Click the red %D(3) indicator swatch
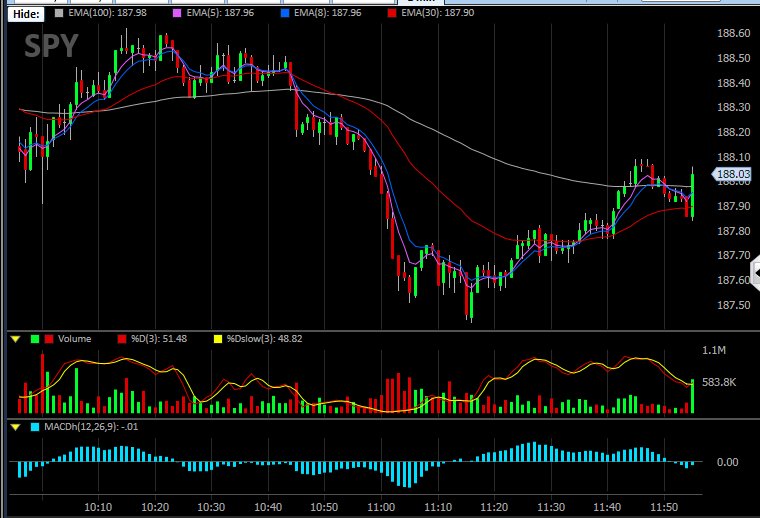Image resolution: width=760 pixels, height=518 pixels. [x=122, y=339]
